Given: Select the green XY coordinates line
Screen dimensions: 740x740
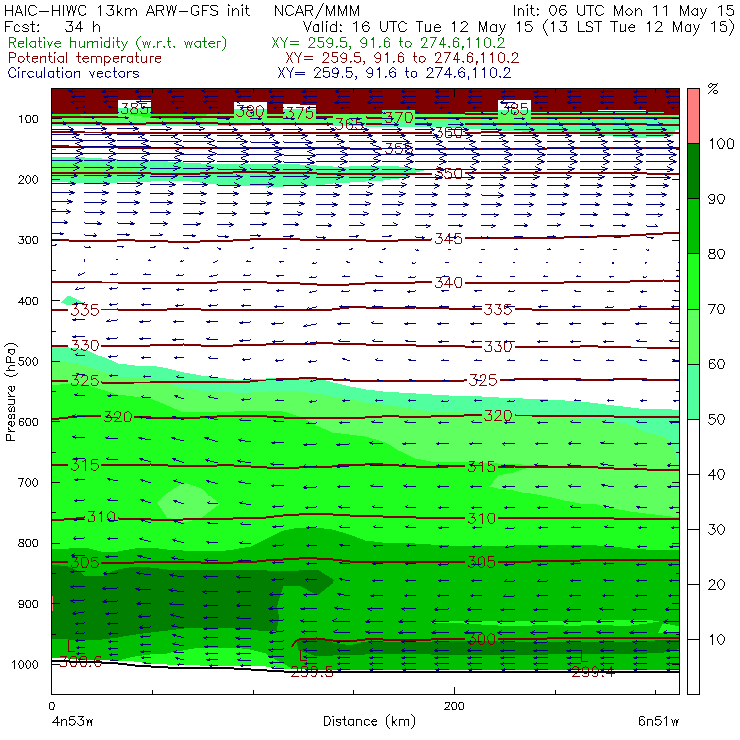Looking at the screenshot, I should [388, 43].
